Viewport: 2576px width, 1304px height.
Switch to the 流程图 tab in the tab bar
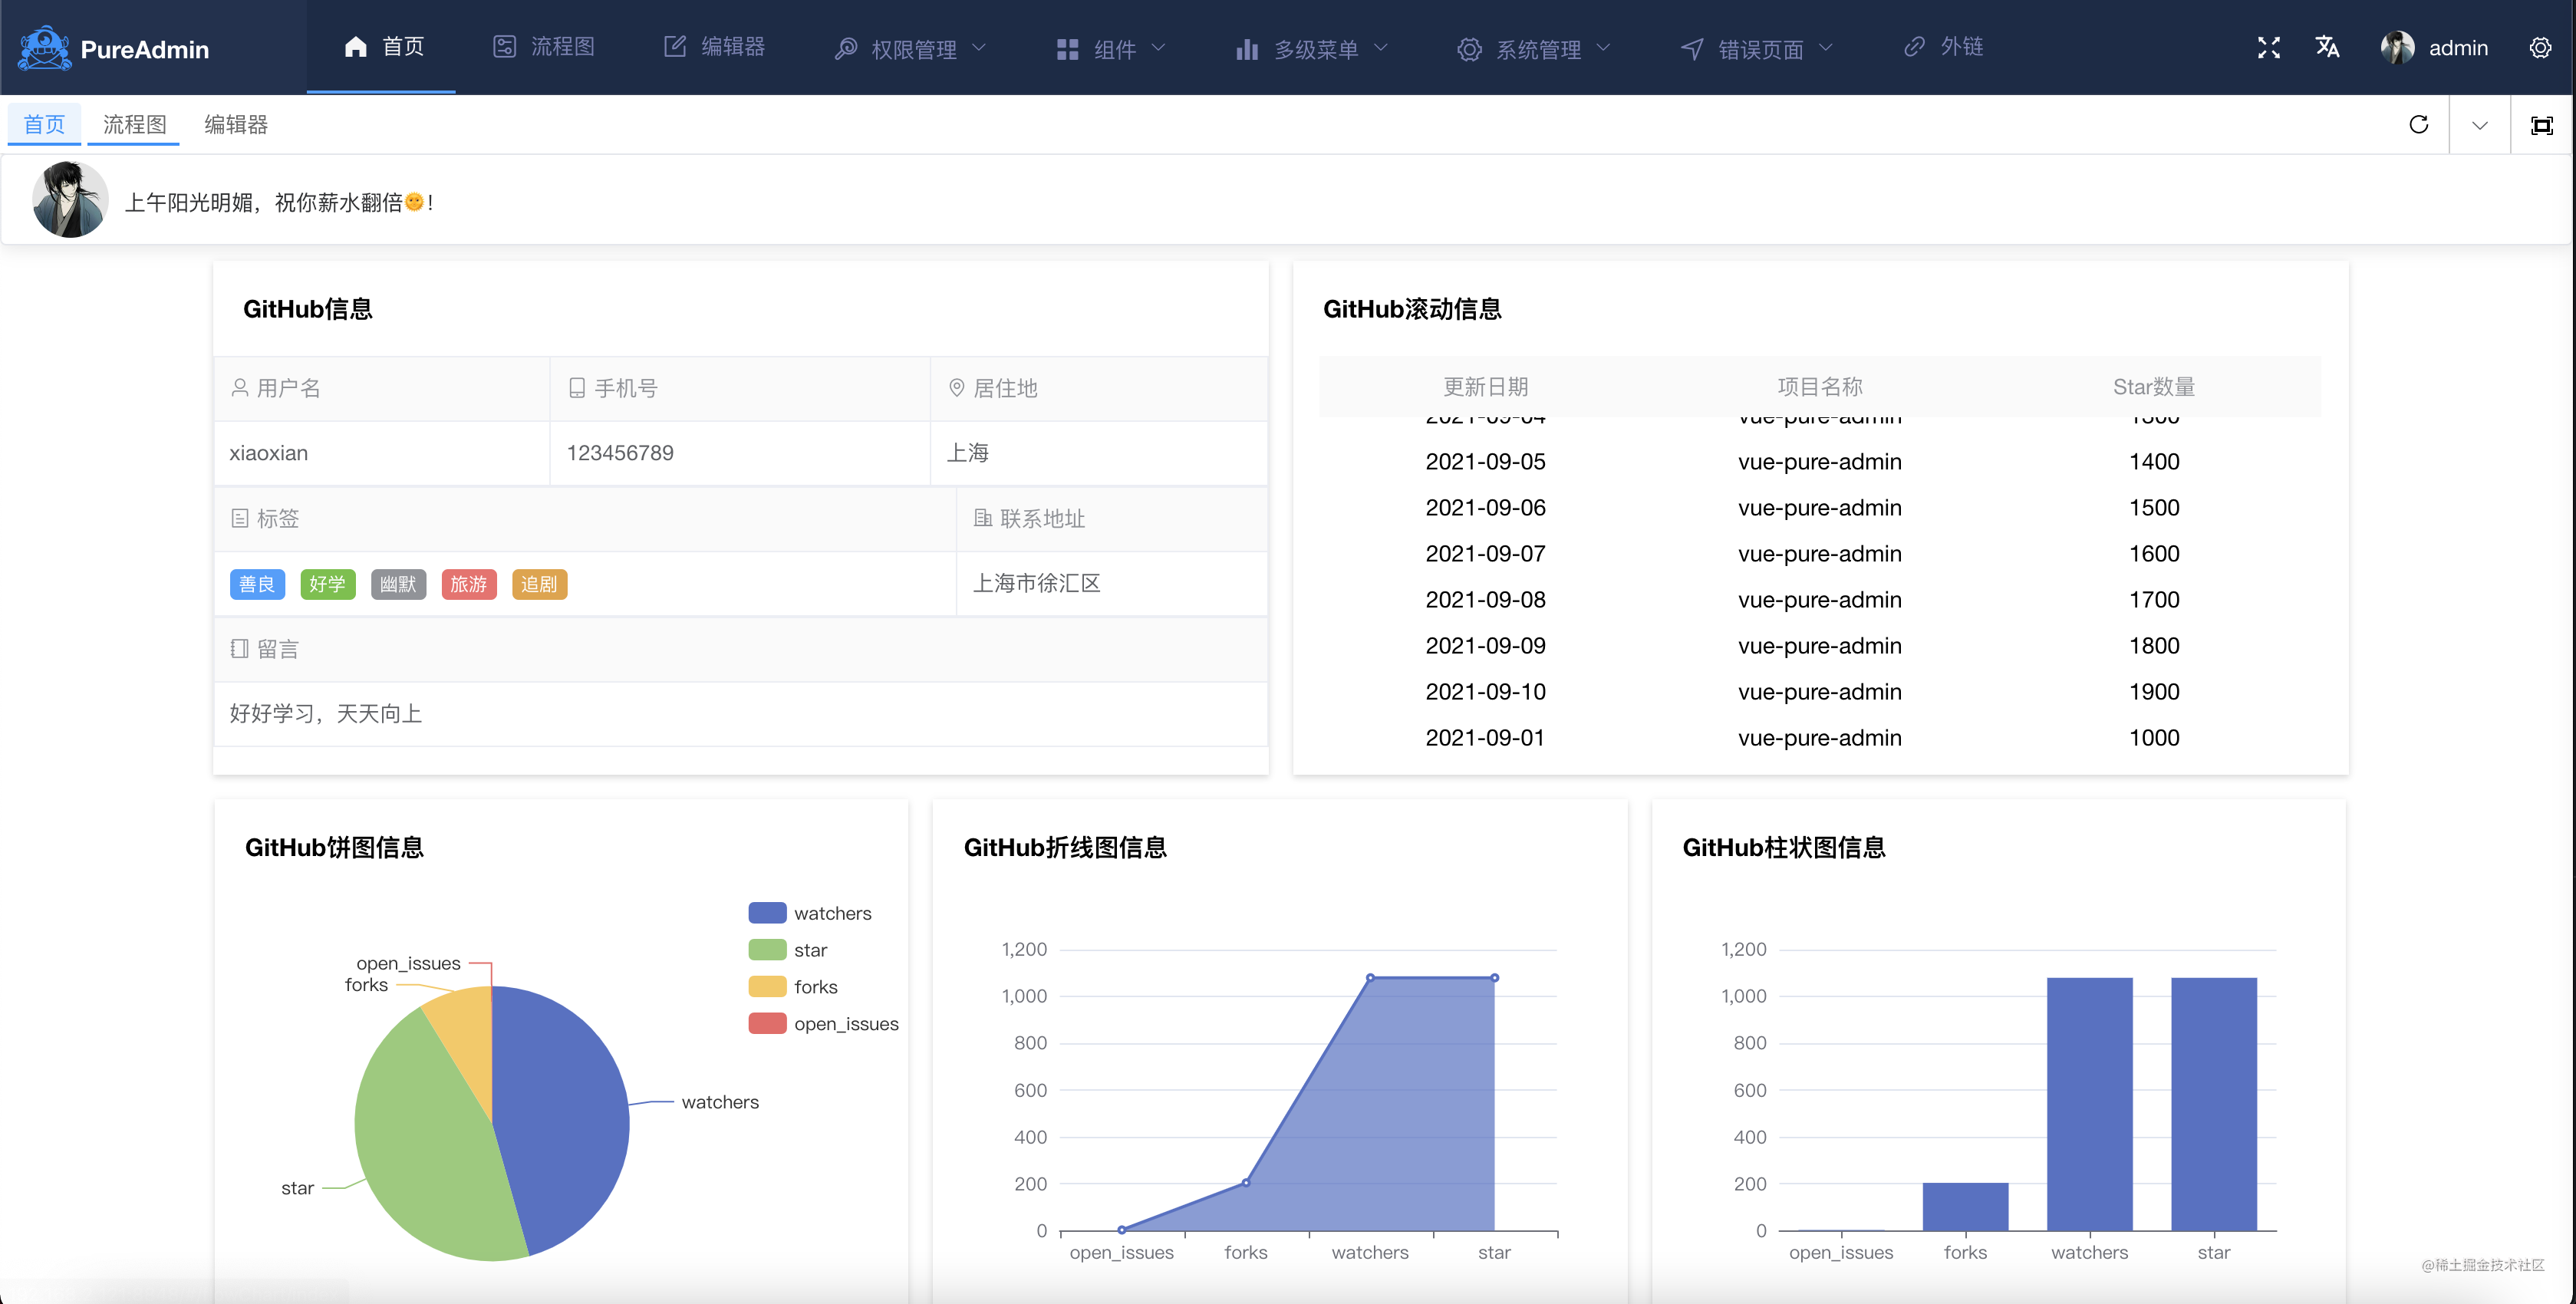coord(134,124)
